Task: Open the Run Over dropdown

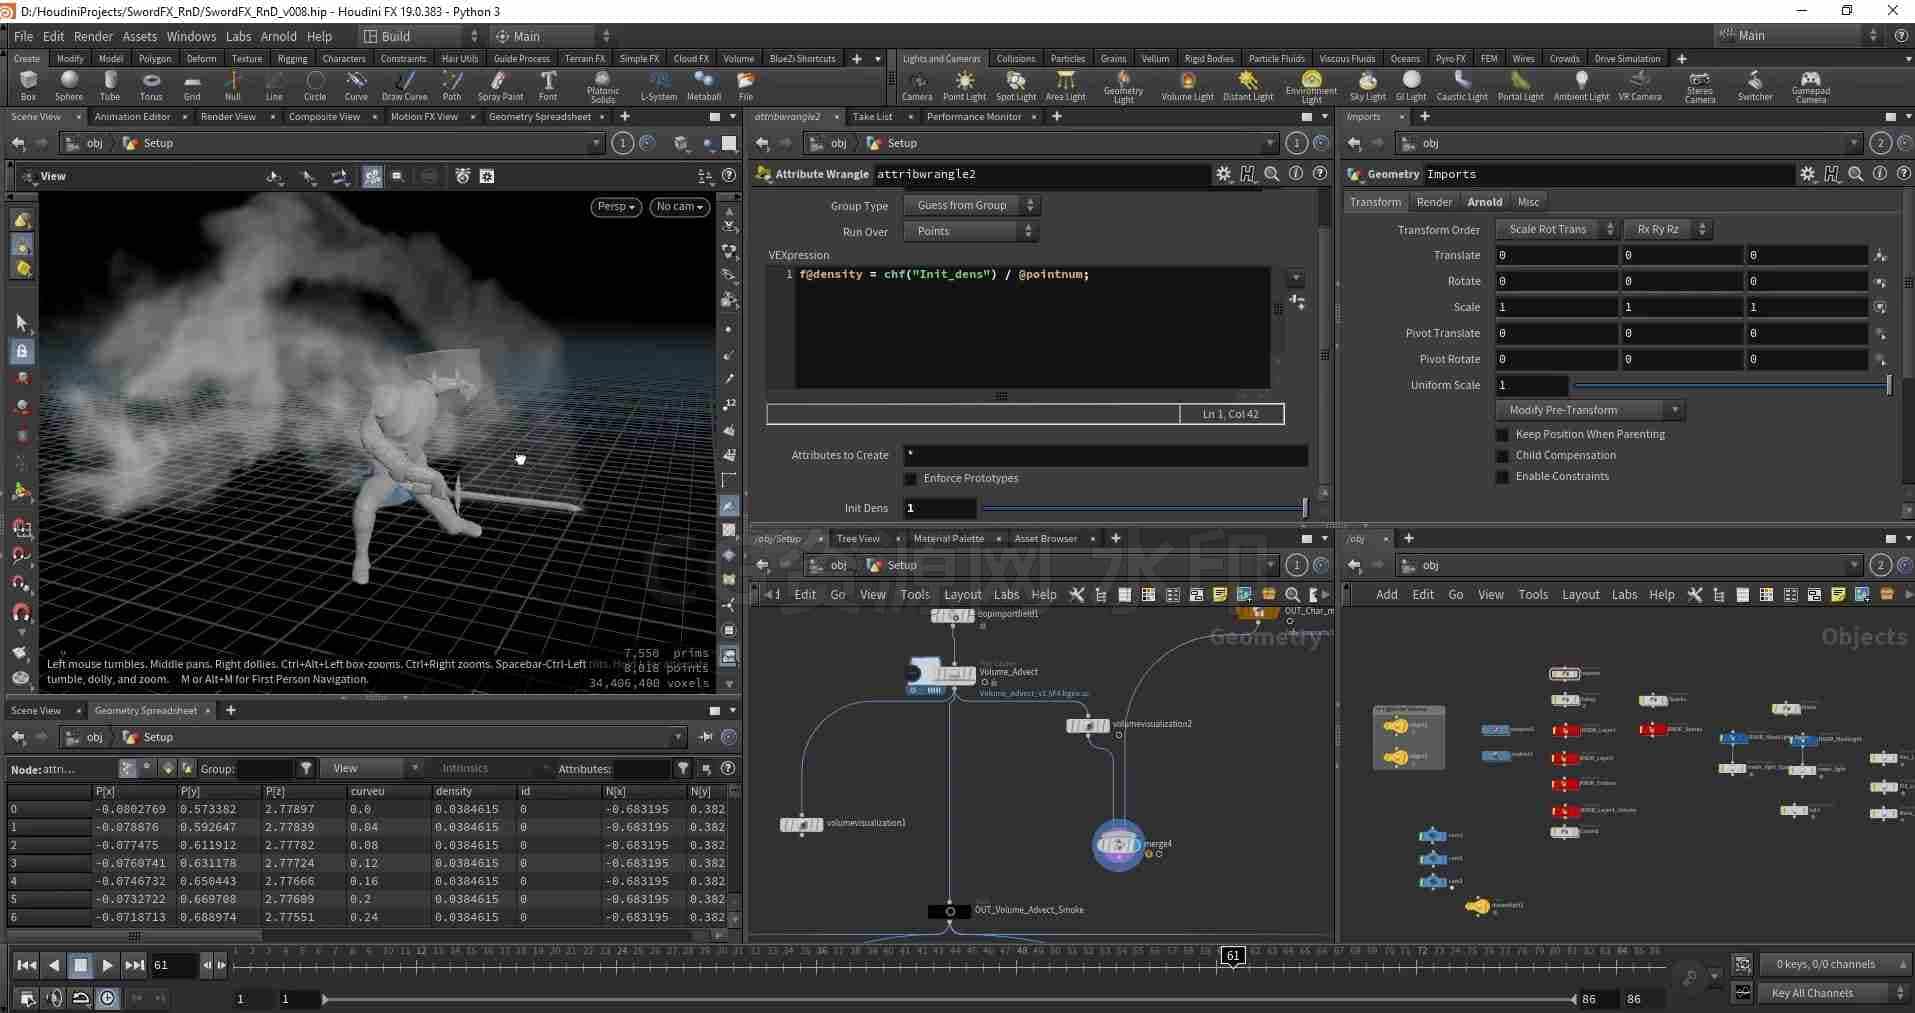Action: click(971, 231)
